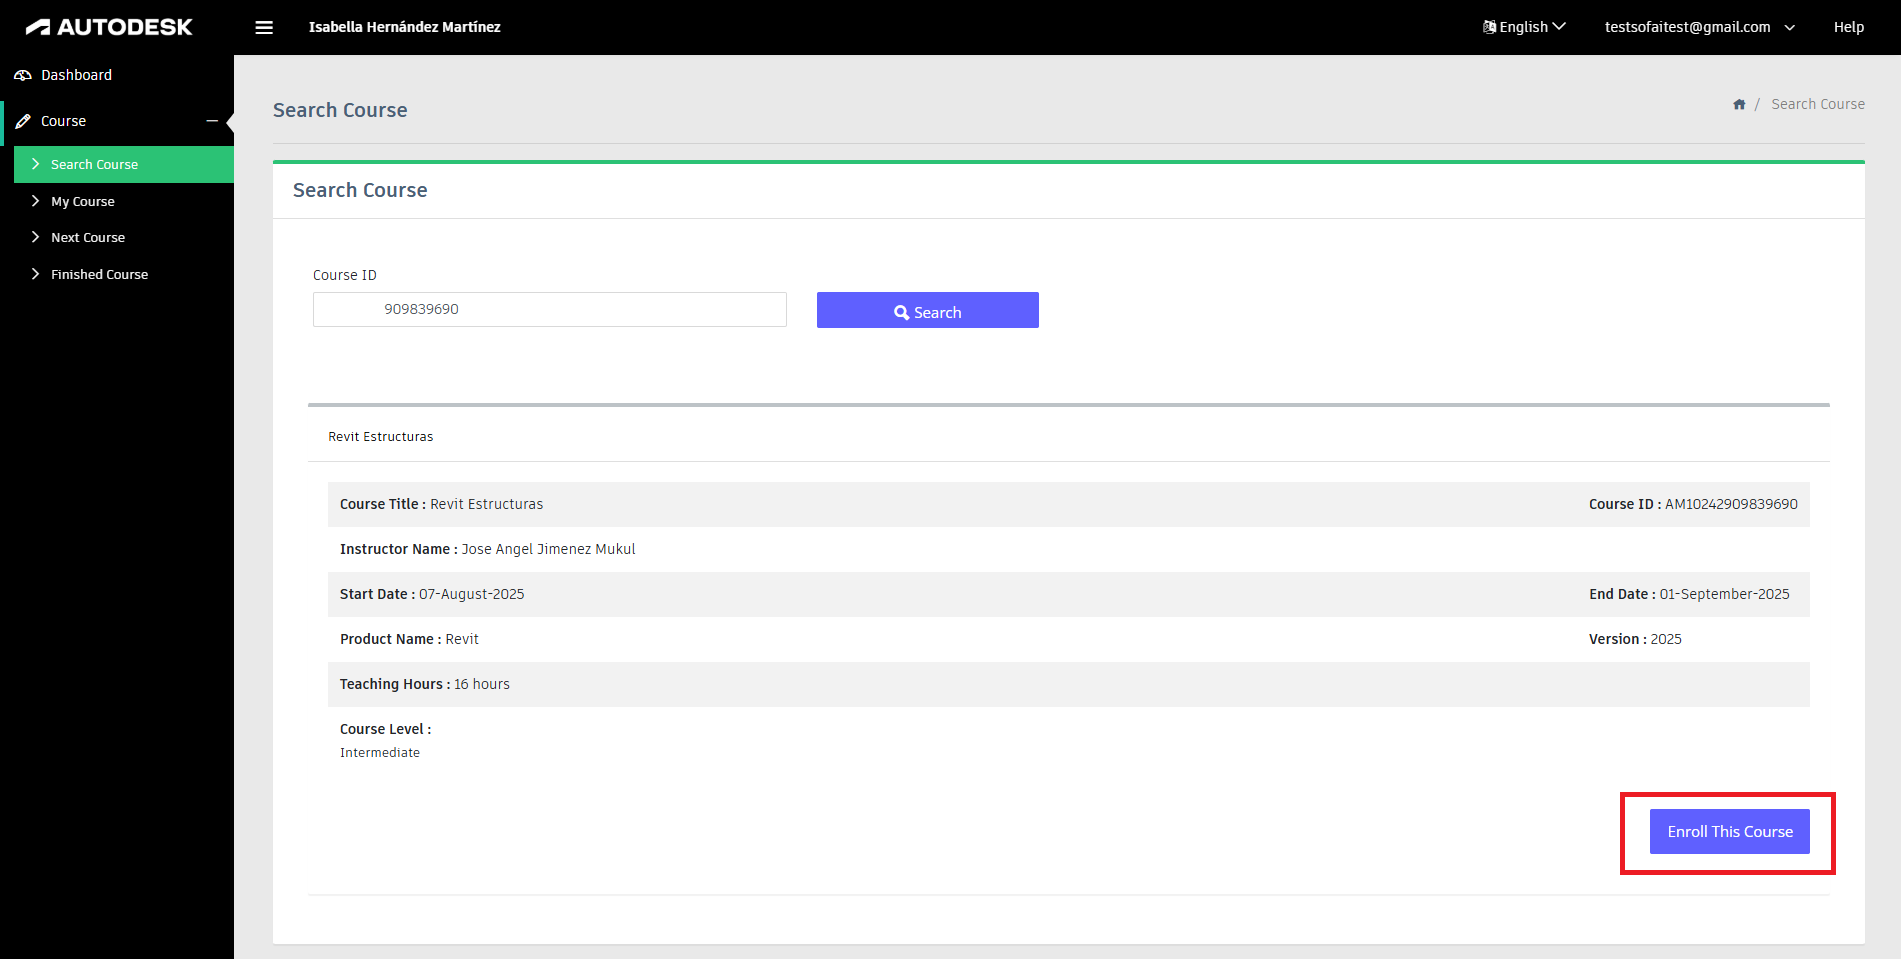Click Search Course breadcrumb link

pyautogui.click(x=1817, y=104)
